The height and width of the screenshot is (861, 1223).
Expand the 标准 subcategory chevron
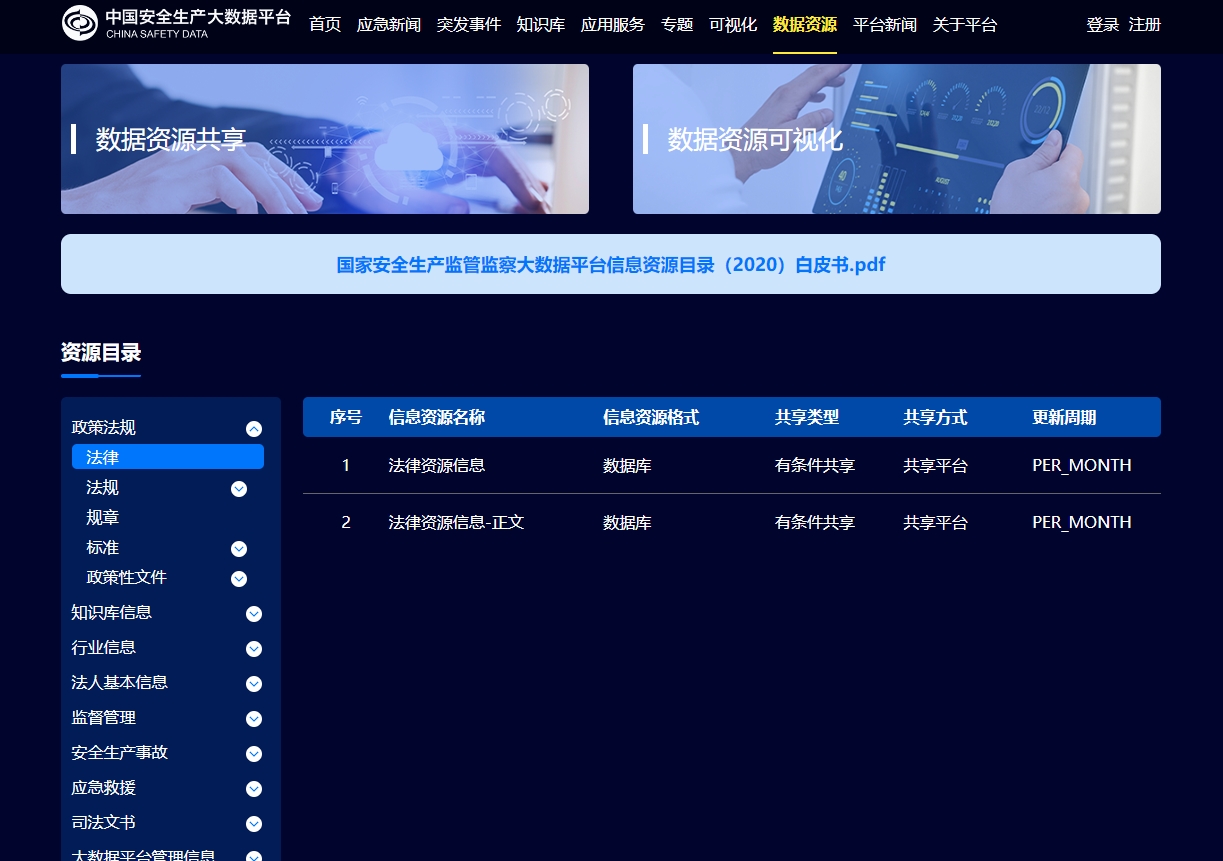(239, 549)
